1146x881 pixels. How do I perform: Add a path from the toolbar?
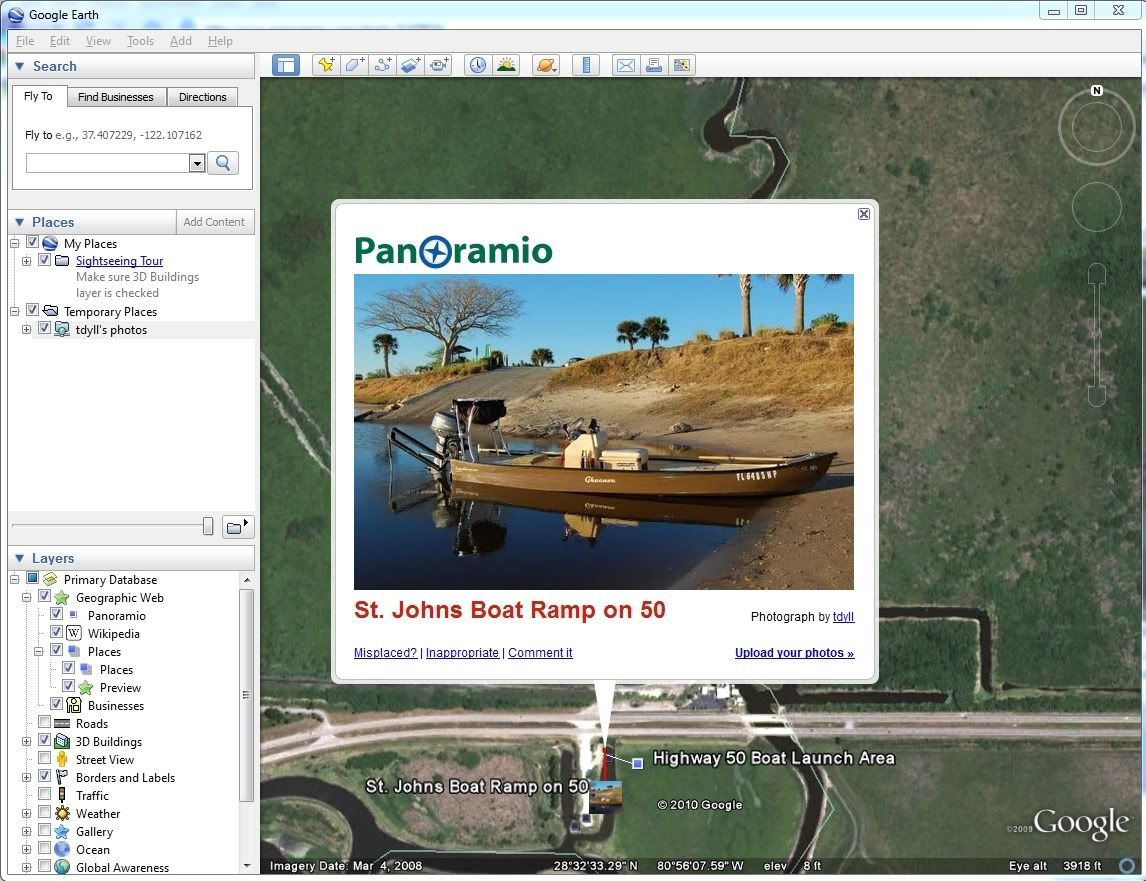383,65
